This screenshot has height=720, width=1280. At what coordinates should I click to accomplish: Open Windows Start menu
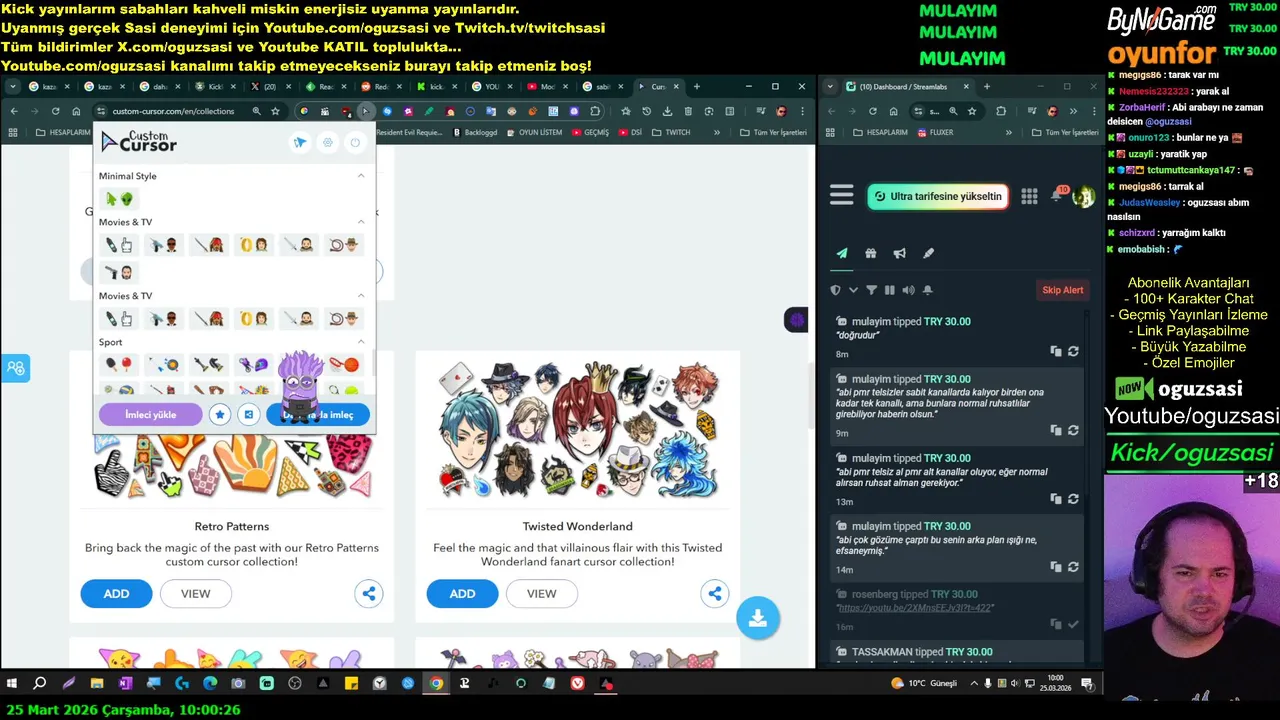pos(12,684)
